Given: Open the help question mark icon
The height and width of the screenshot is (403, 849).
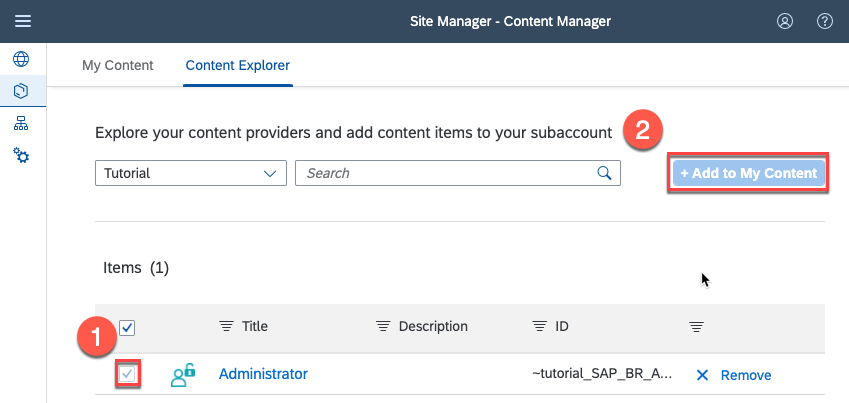Looking at the screenshot, I should tap(824, 21).
